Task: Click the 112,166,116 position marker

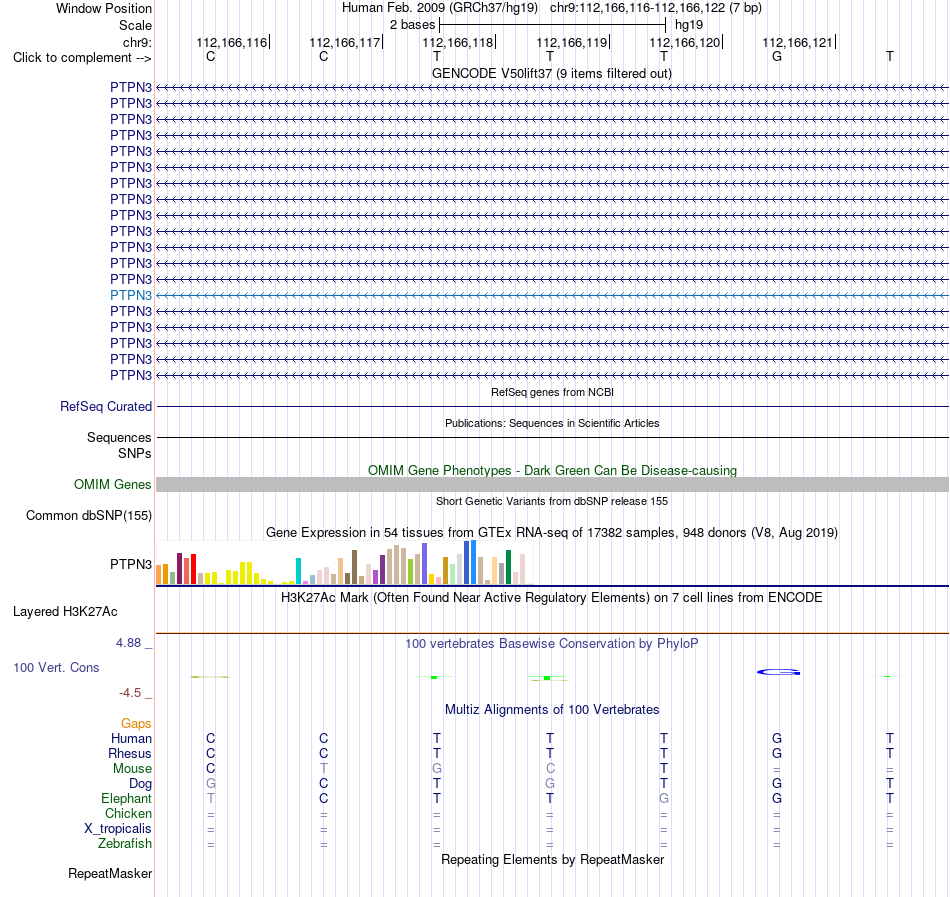Action: pyautogui.click(x=233, y=42)
